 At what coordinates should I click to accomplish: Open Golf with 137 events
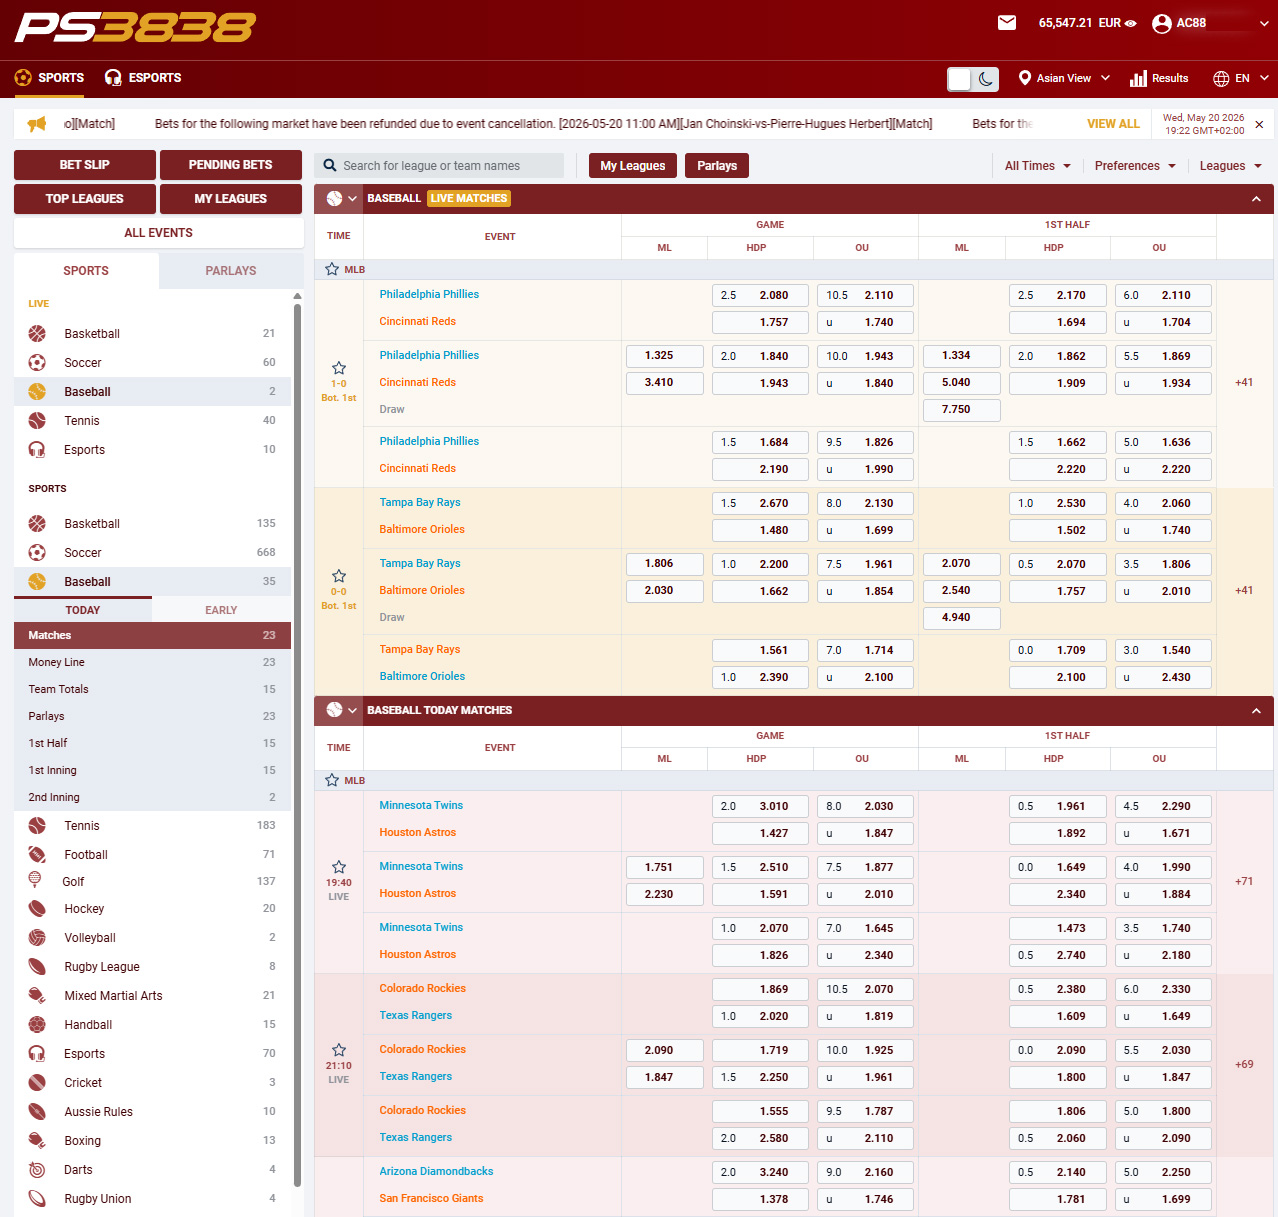click(152, 882)
